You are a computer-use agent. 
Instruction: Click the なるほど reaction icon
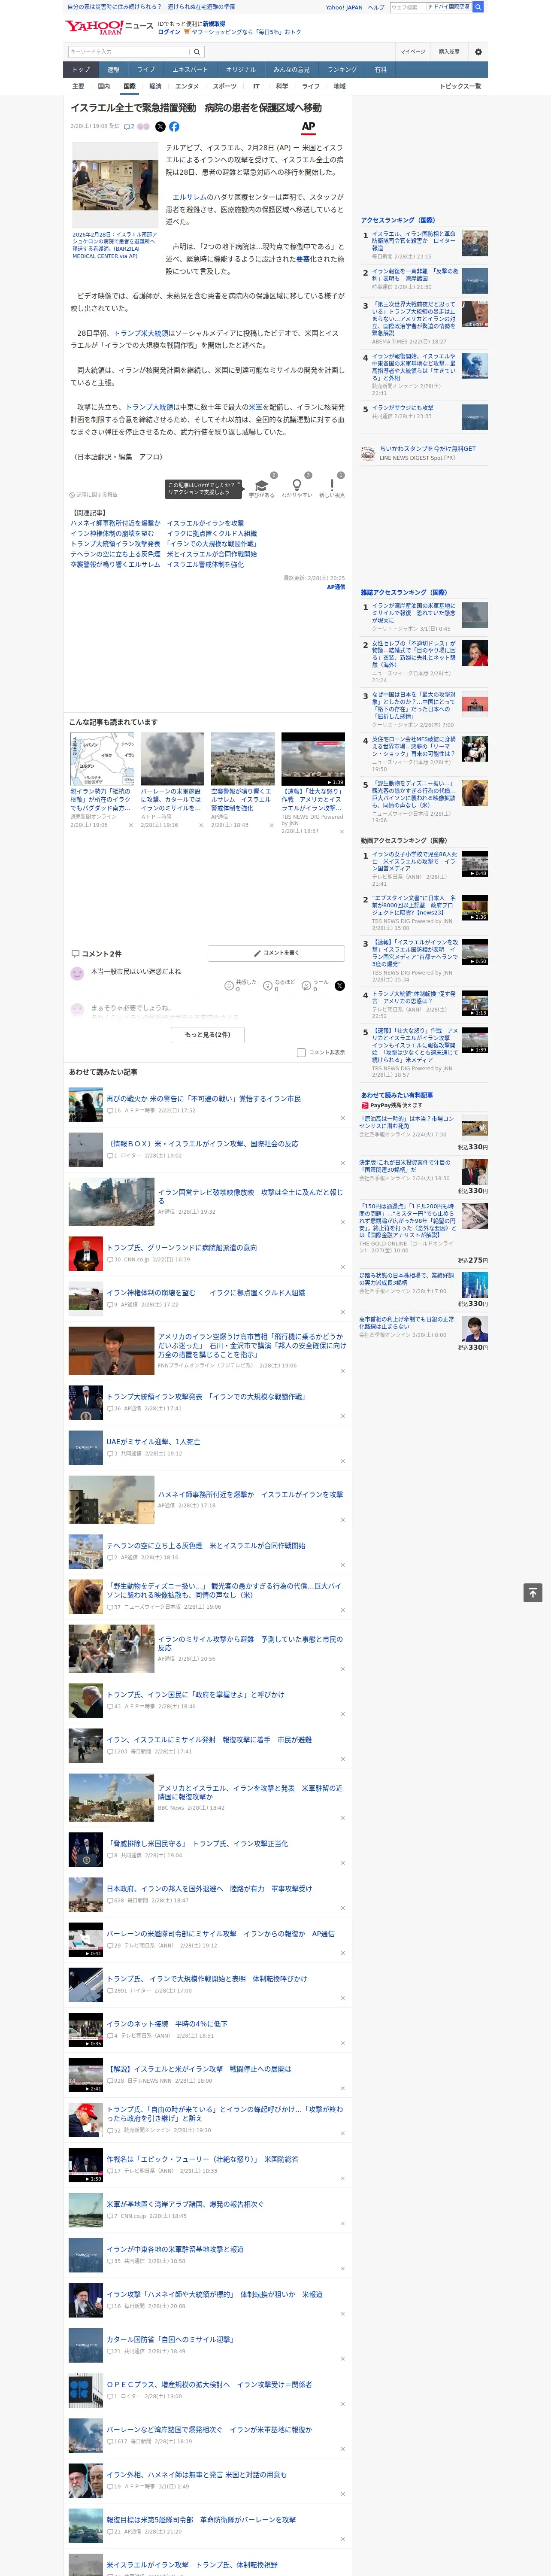tap(268, 986)
